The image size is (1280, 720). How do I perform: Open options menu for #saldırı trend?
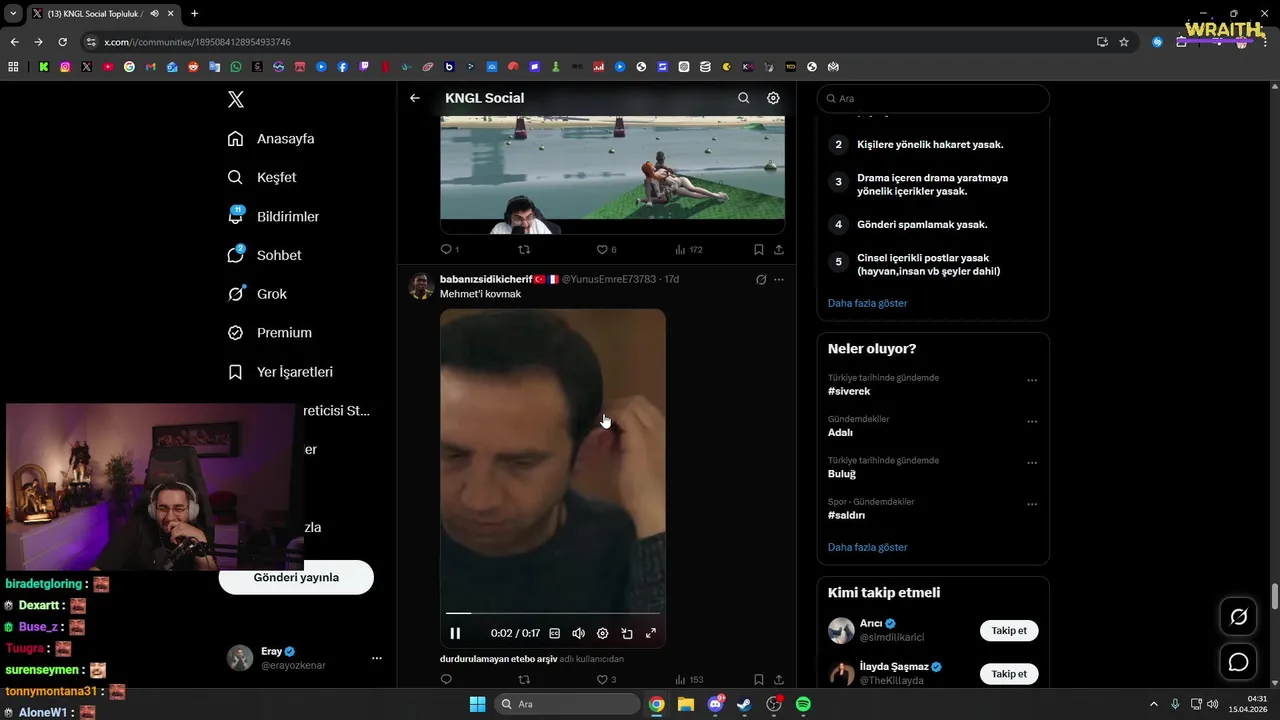pyautogui.click(x=1032, y=504)
